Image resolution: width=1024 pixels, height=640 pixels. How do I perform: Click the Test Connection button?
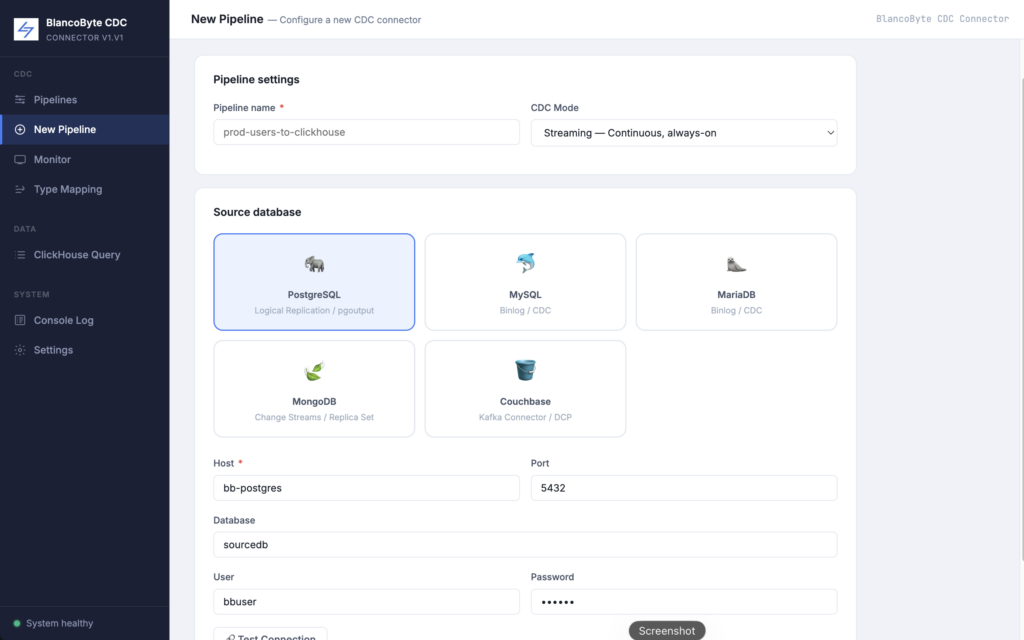(270, 635)
